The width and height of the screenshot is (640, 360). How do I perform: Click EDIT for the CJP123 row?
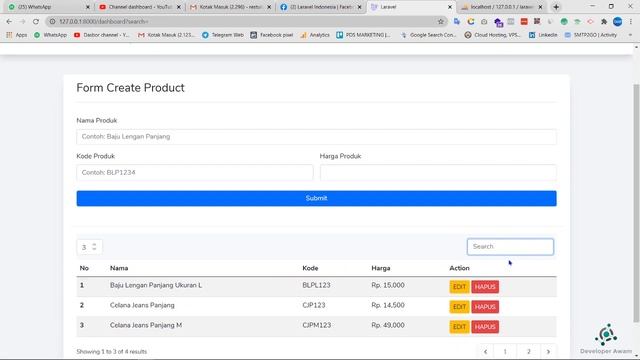click(459, 307)
